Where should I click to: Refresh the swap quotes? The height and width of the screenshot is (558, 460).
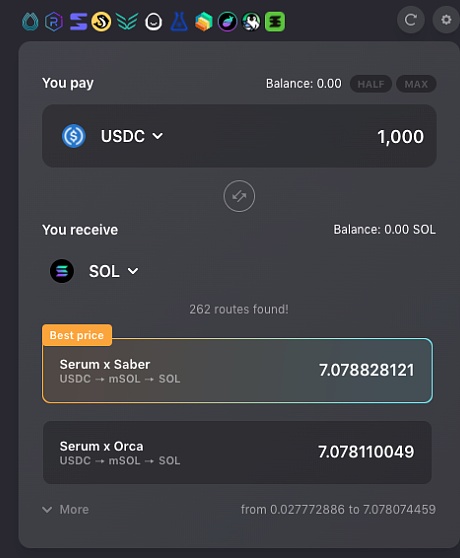(x=411, y=20)
